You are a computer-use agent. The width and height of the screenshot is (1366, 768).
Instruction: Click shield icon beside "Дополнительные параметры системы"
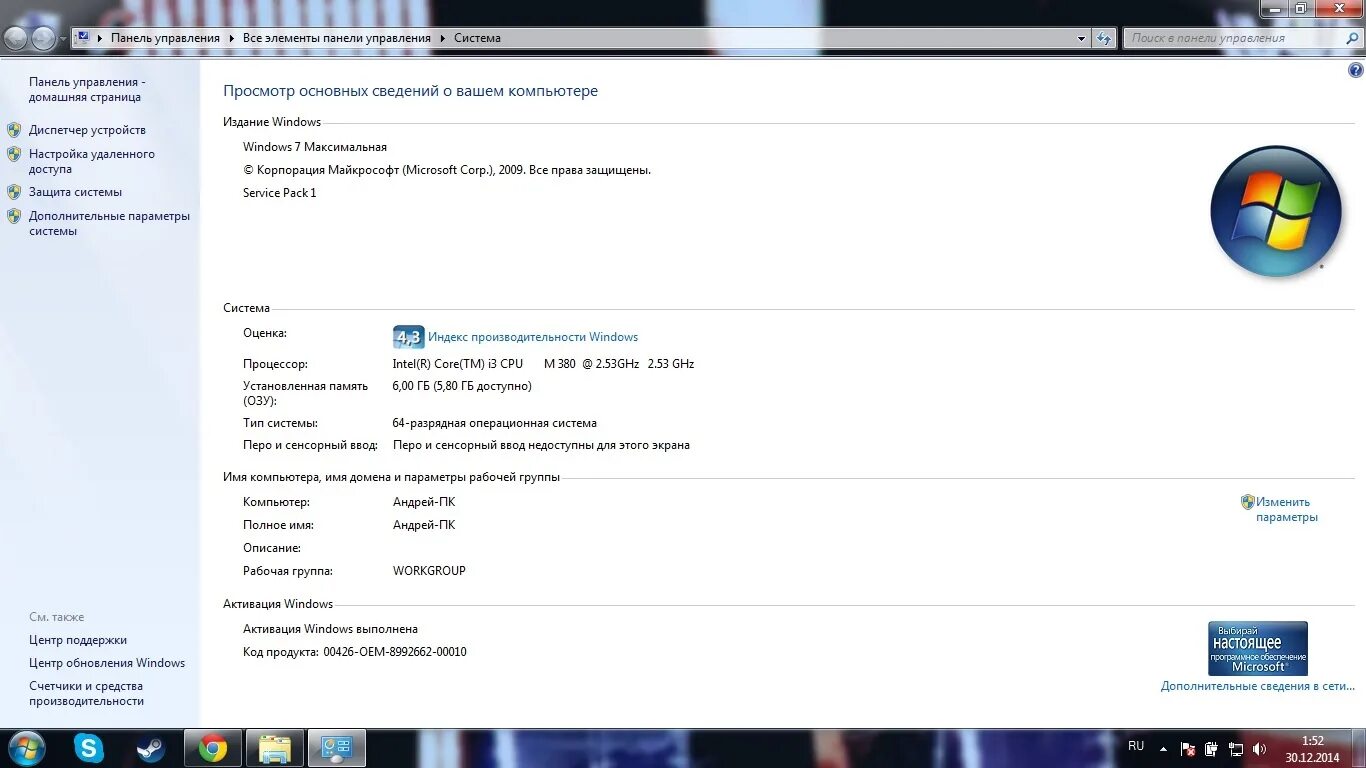click(x=14, y=216)
